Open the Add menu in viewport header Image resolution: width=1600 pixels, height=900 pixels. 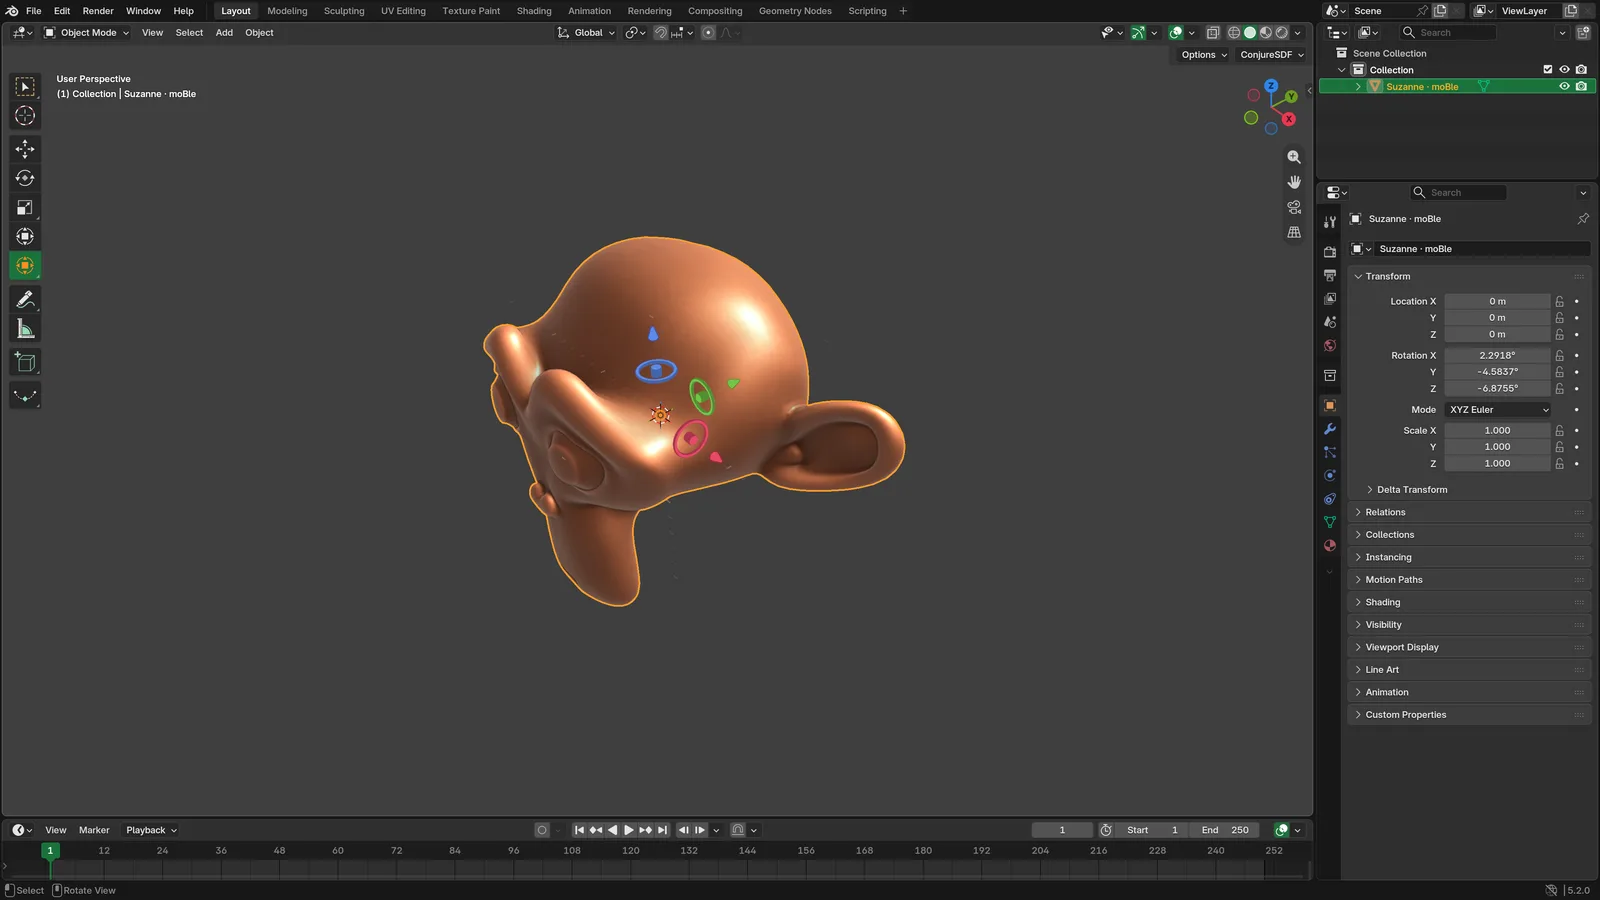click(224, 32)
